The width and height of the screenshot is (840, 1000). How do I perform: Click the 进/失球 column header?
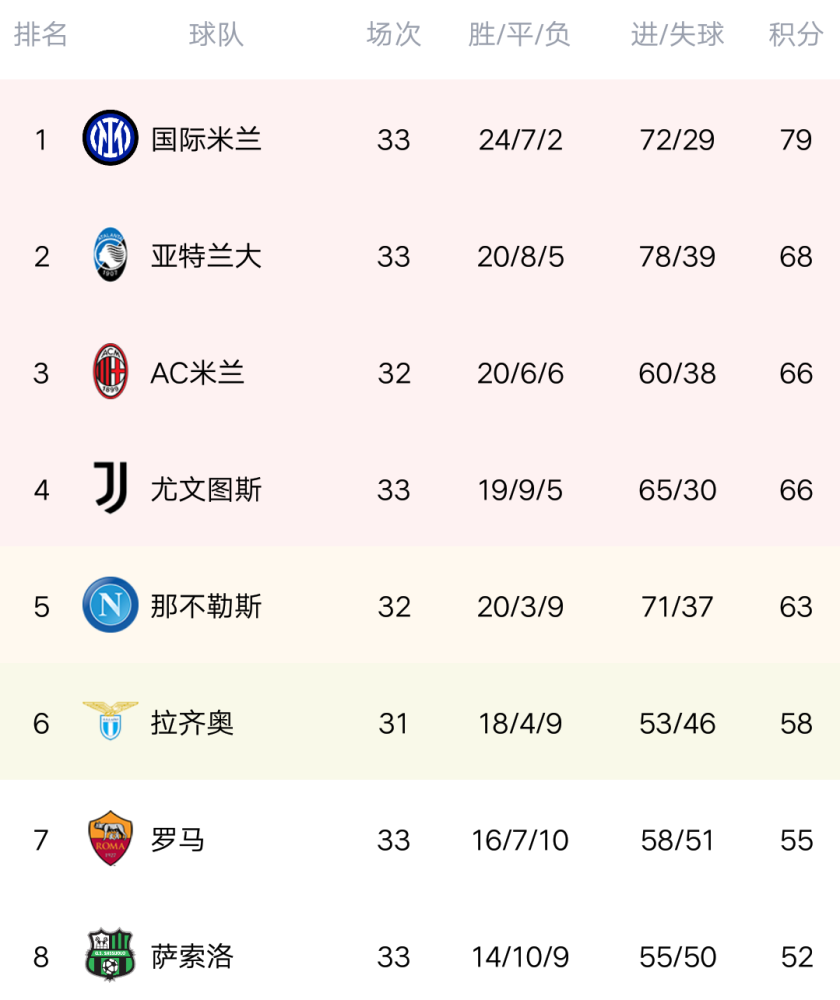click(677, 35)
